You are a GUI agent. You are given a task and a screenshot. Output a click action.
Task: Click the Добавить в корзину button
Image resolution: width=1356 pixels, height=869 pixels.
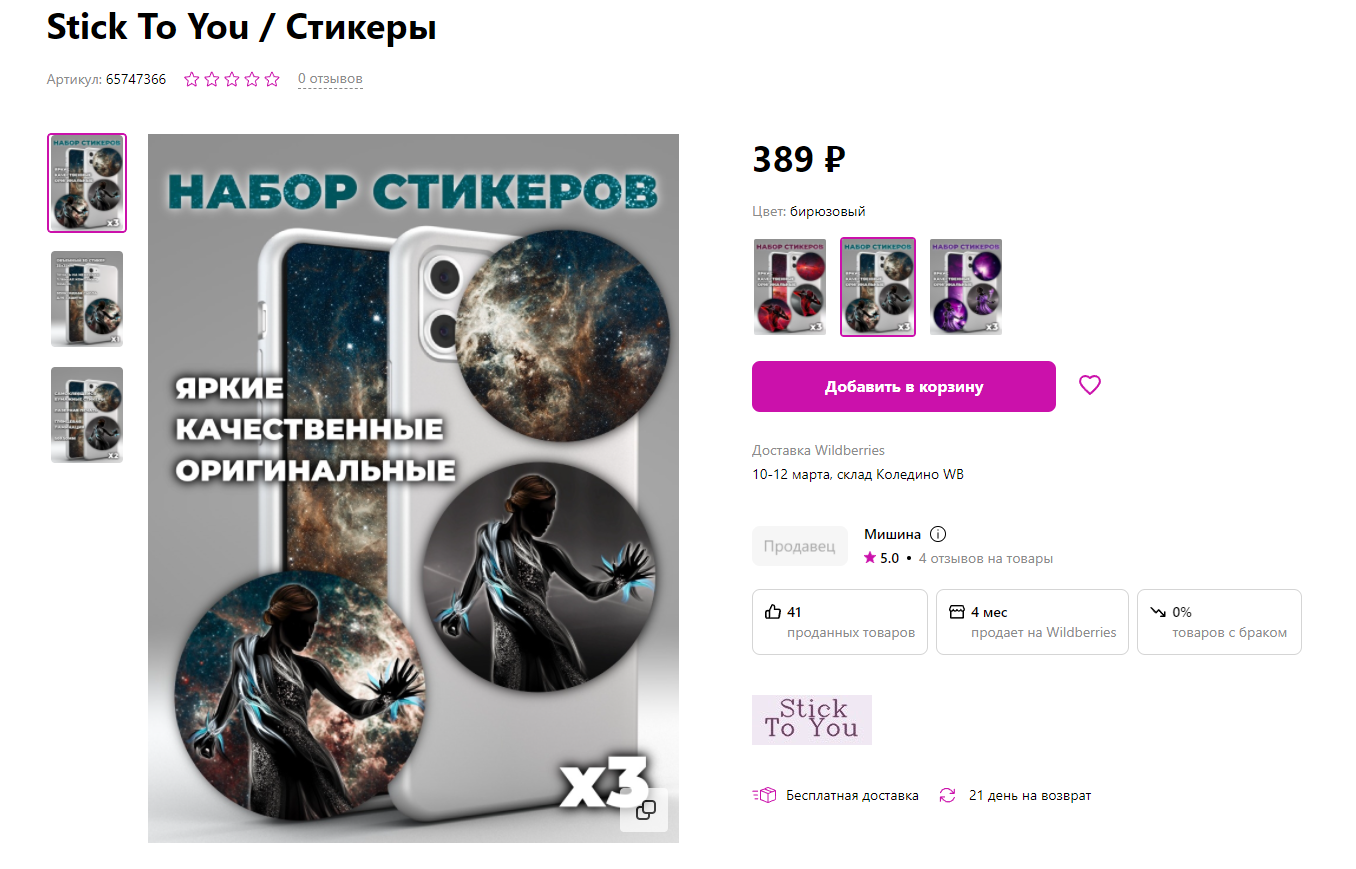click(x=904, y=386)
